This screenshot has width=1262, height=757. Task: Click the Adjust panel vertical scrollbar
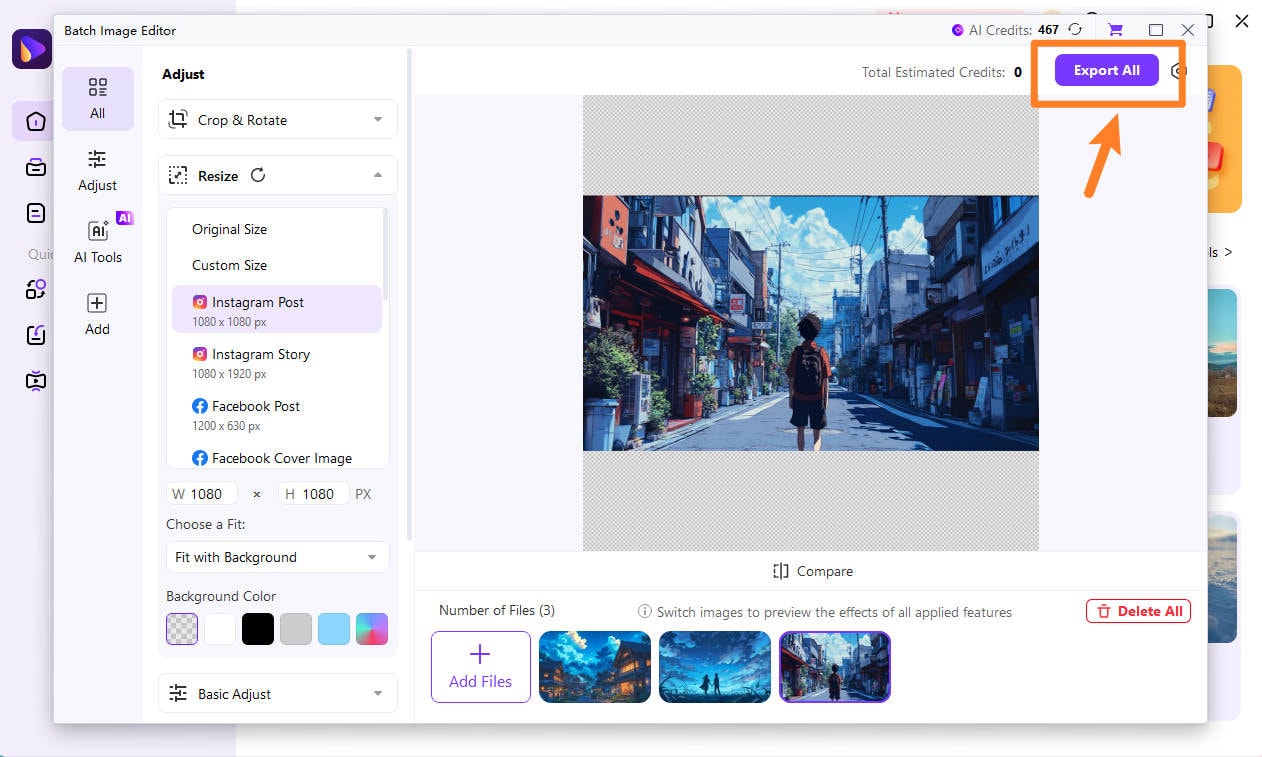409,295
